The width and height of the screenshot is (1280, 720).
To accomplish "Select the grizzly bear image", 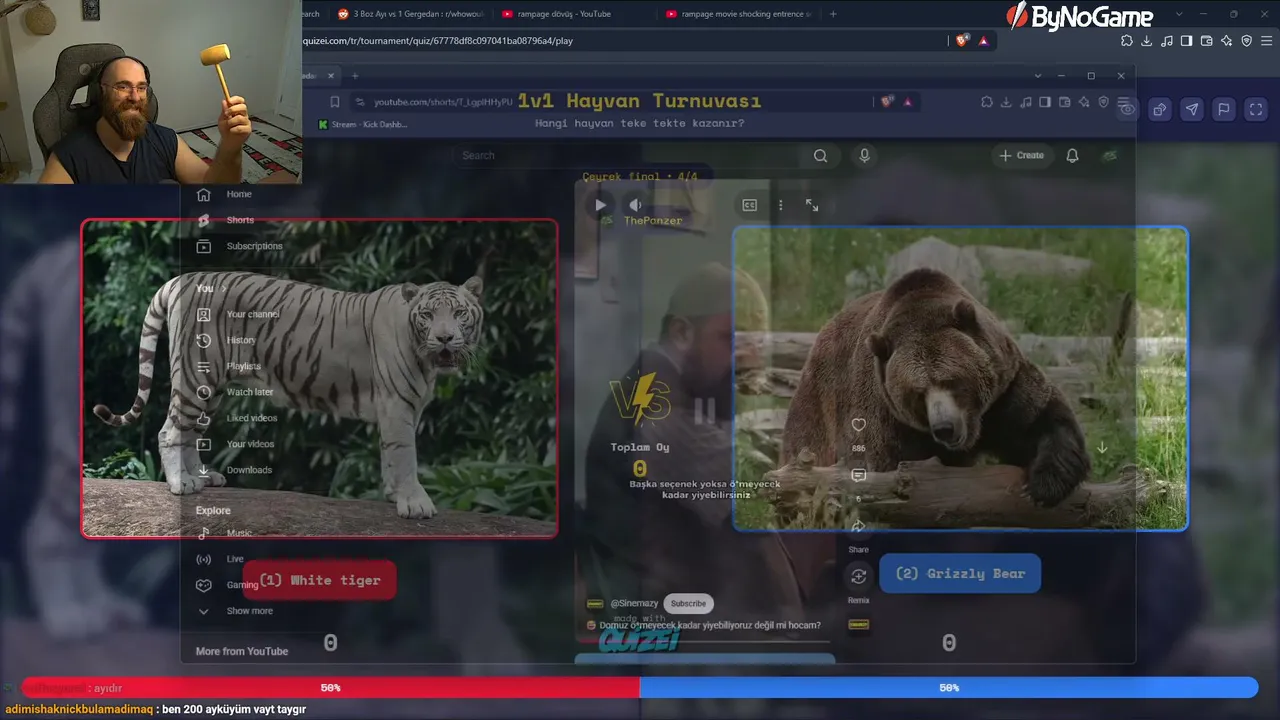I will pyautogui.click(x=960, y=378).
